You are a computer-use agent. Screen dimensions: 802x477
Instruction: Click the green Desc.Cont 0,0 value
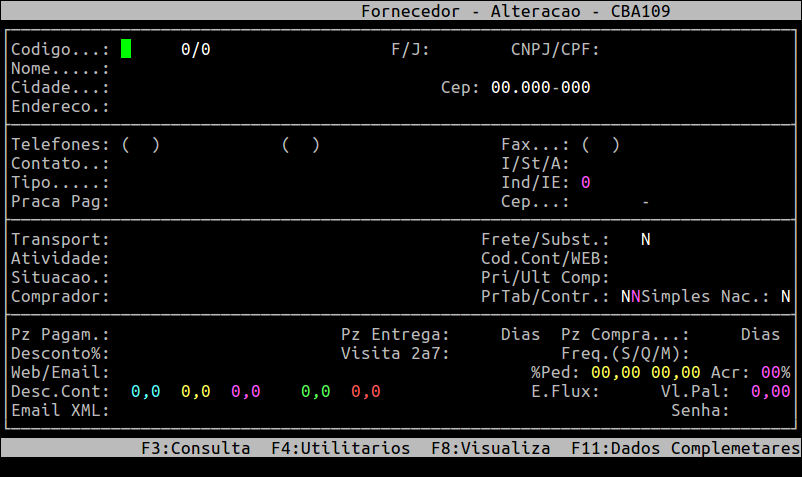point(315,392)
